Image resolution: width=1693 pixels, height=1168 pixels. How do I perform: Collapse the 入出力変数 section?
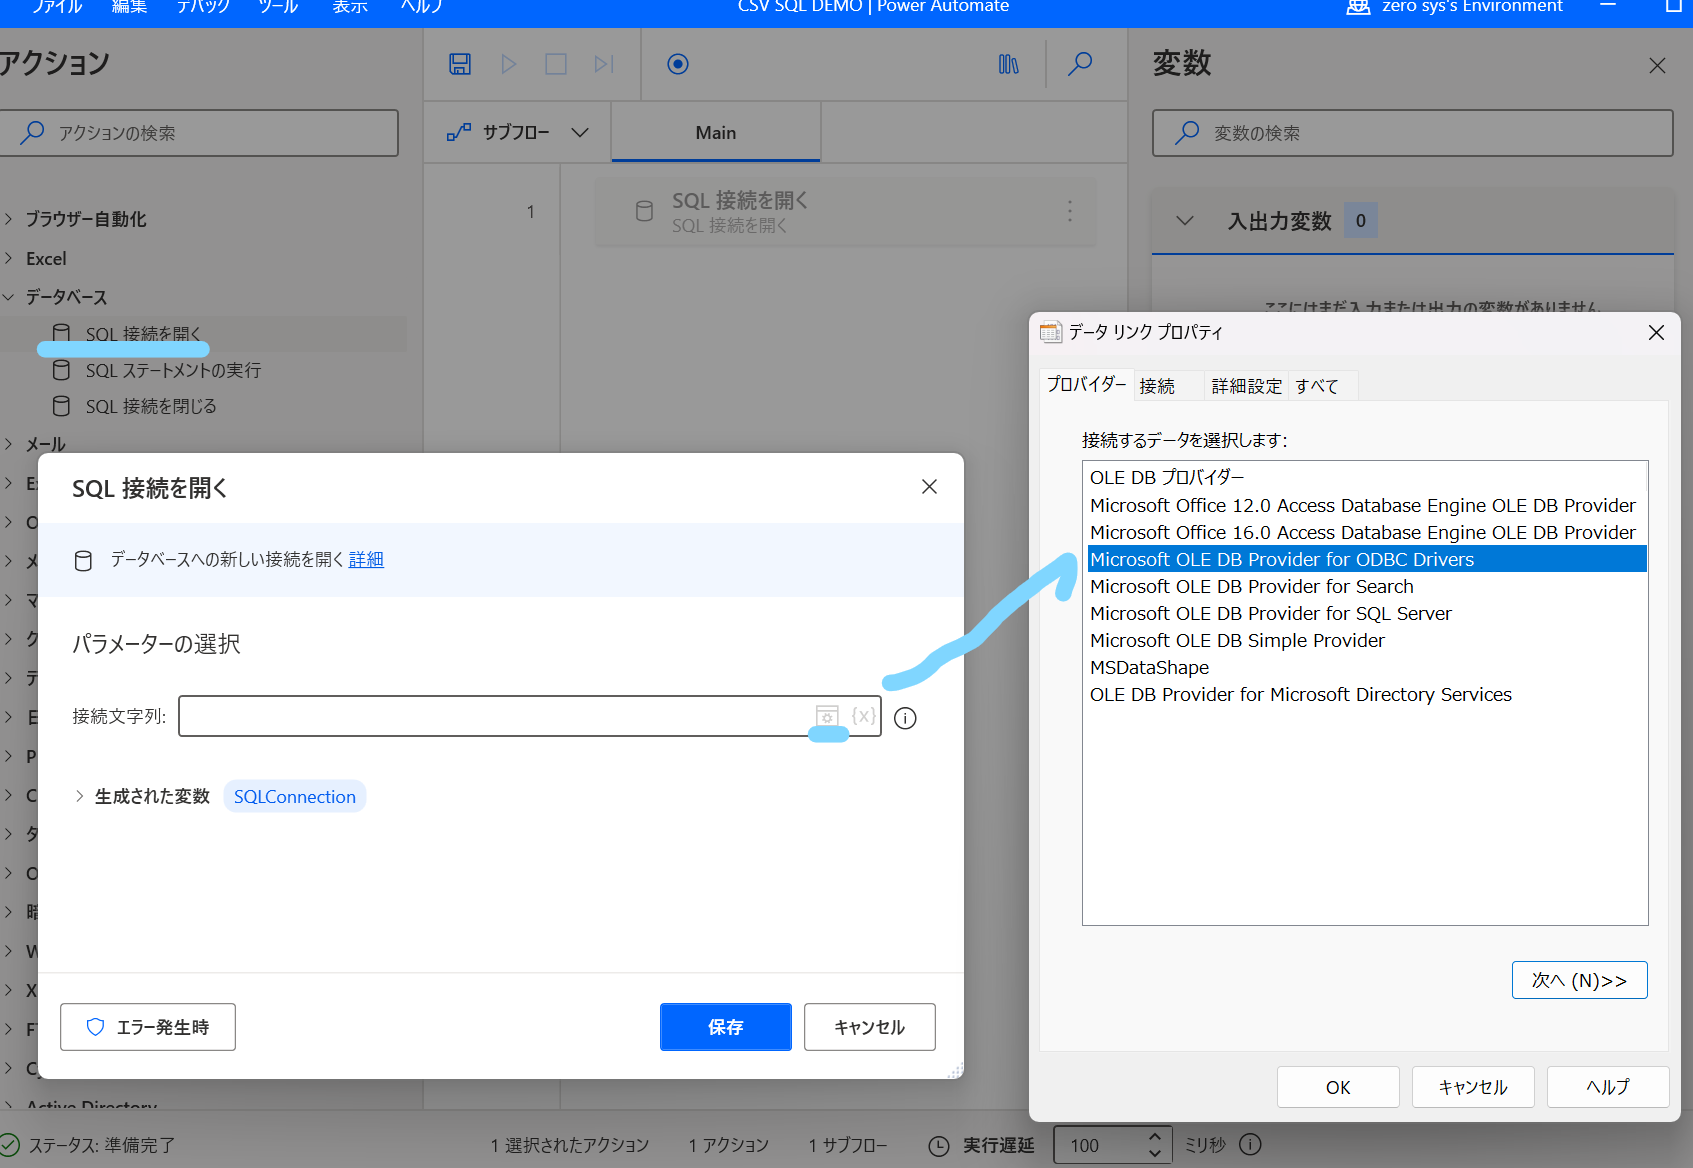[1185, 220]
